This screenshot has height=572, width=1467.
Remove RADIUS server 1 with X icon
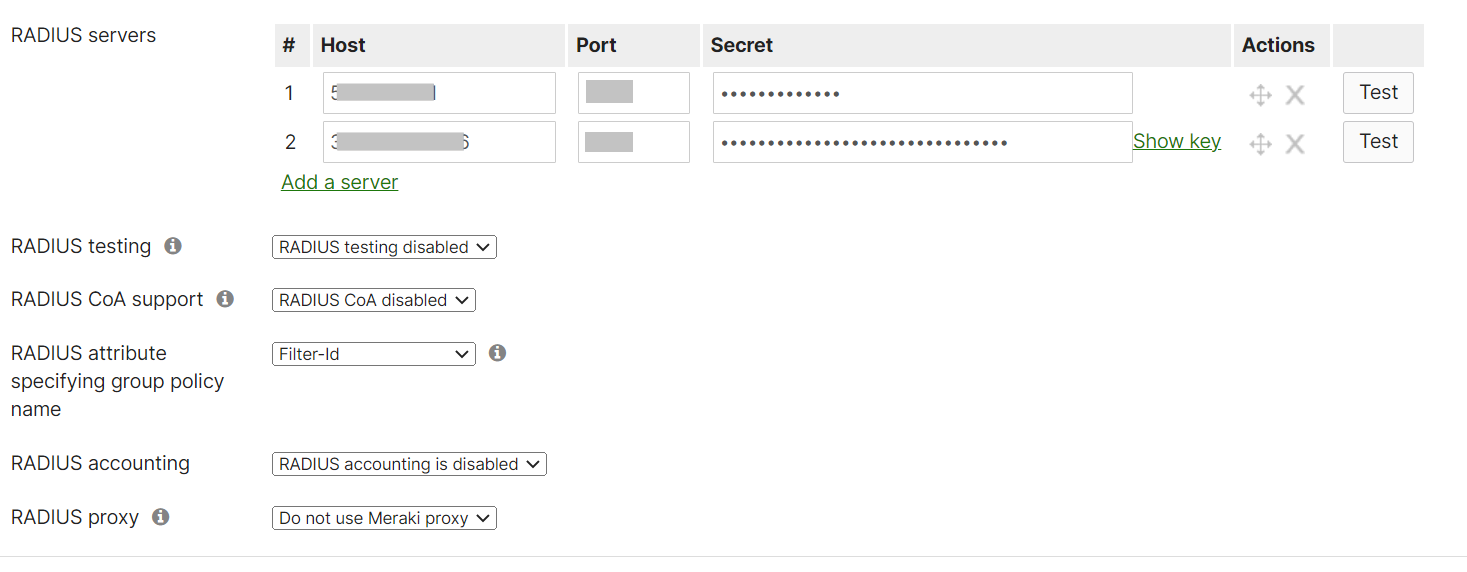pos(1295,95)
